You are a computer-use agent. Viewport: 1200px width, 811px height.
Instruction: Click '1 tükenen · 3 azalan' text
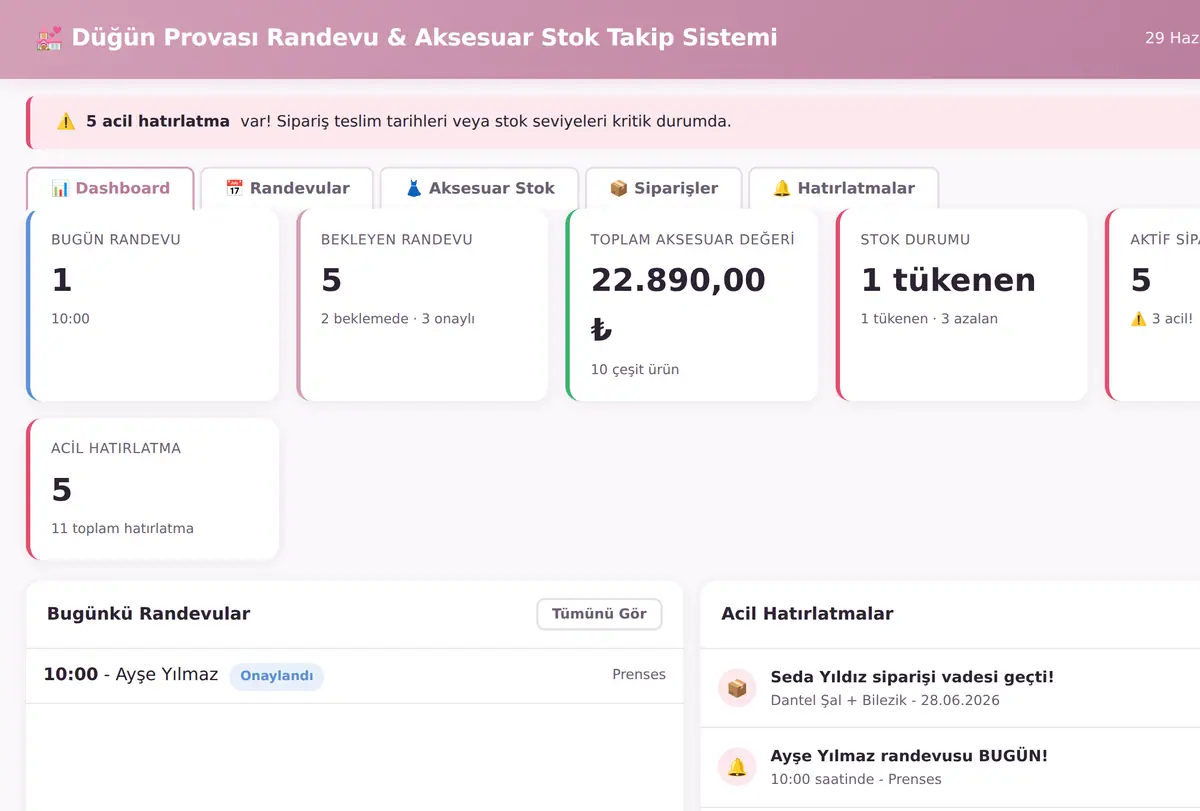click(929, 319)
